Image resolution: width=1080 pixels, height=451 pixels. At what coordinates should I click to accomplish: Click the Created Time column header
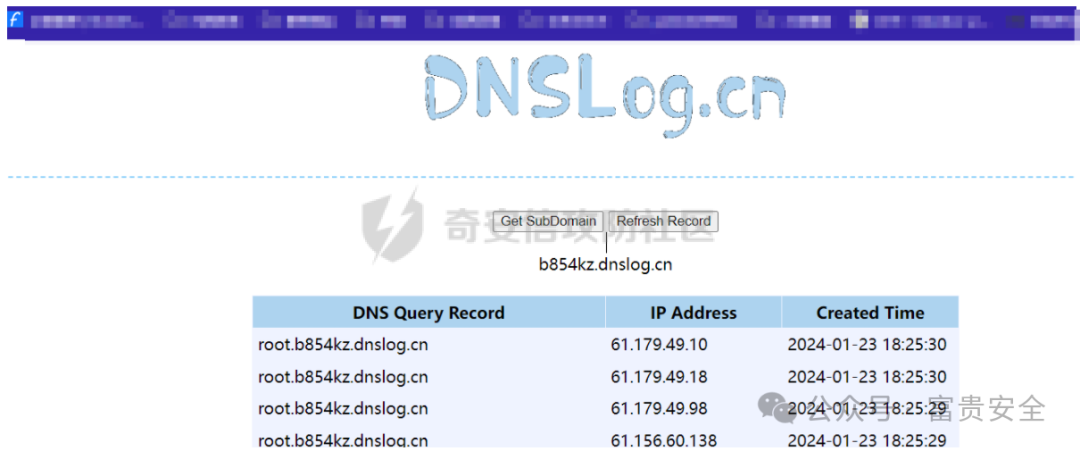870,313
